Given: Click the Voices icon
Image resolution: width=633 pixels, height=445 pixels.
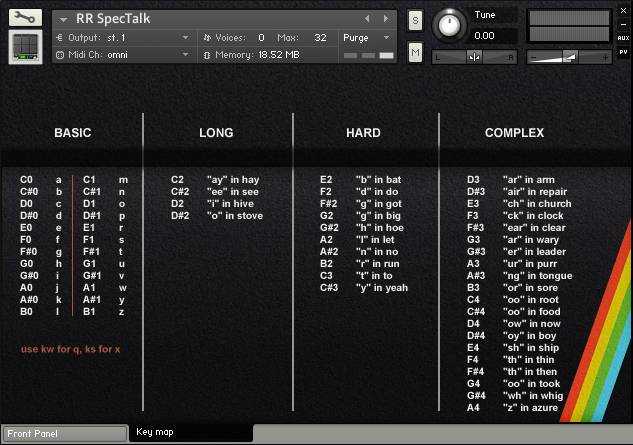Looking at the screenshot, I should point(207,38).
